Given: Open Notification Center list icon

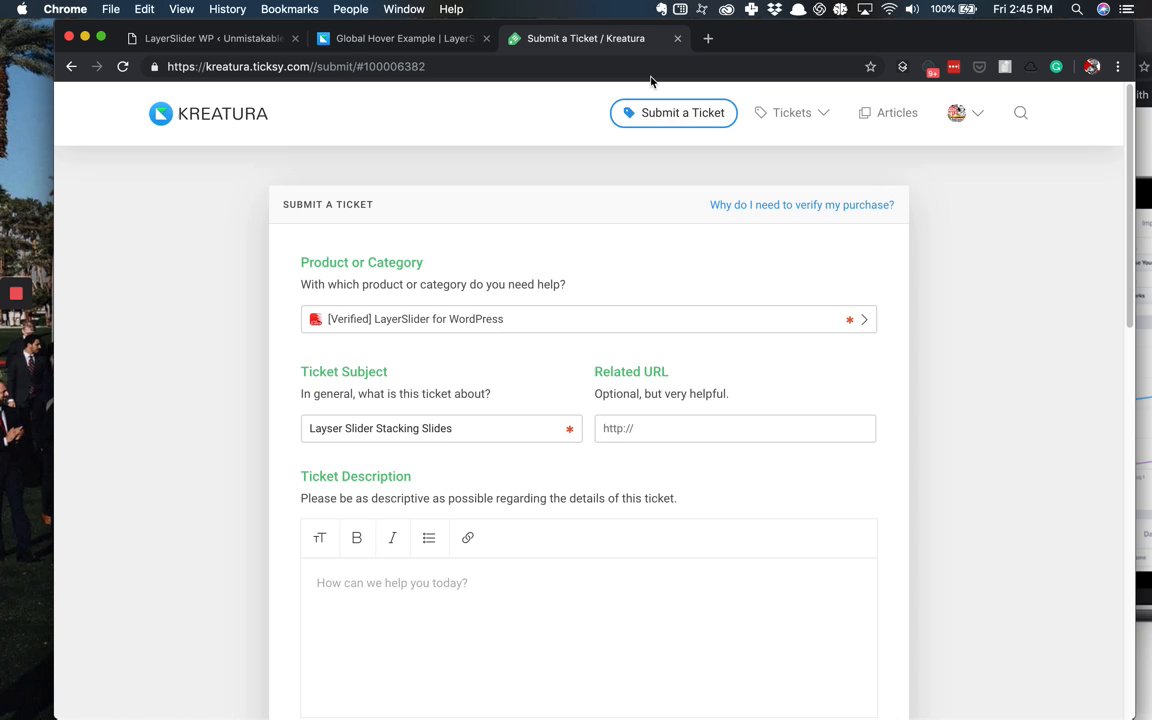Looking at the screenshot, I should click(1126, 9).
